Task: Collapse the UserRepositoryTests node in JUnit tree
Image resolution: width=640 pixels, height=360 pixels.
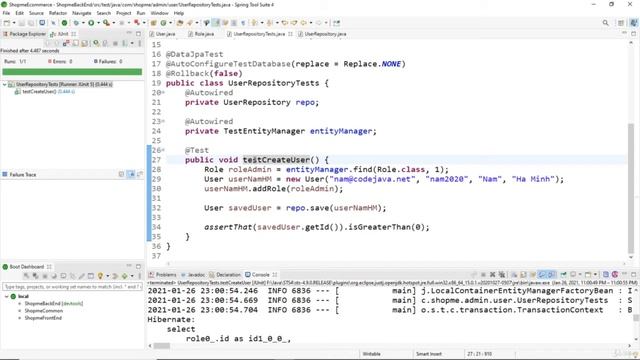Action: 4,84
